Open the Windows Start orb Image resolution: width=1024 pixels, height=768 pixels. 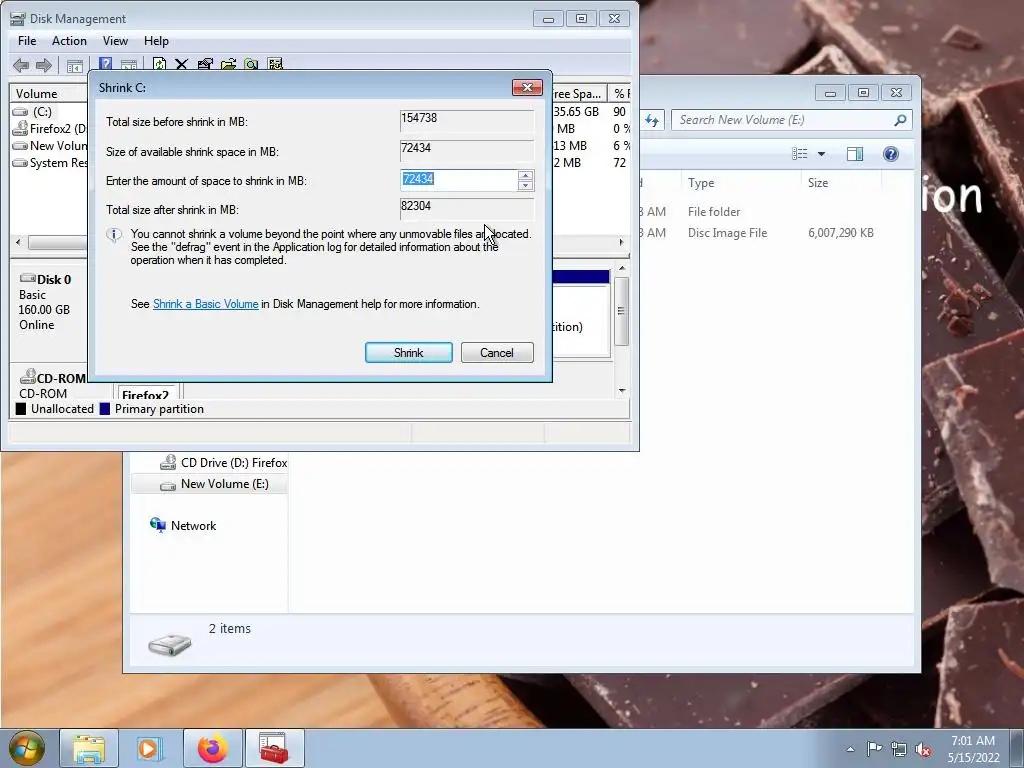pyautogui.click(x=27, y=748)
